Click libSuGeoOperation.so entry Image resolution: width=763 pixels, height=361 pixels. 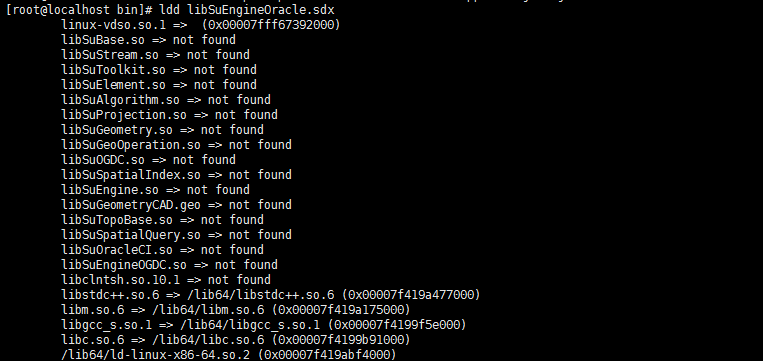tap(131, 145)
